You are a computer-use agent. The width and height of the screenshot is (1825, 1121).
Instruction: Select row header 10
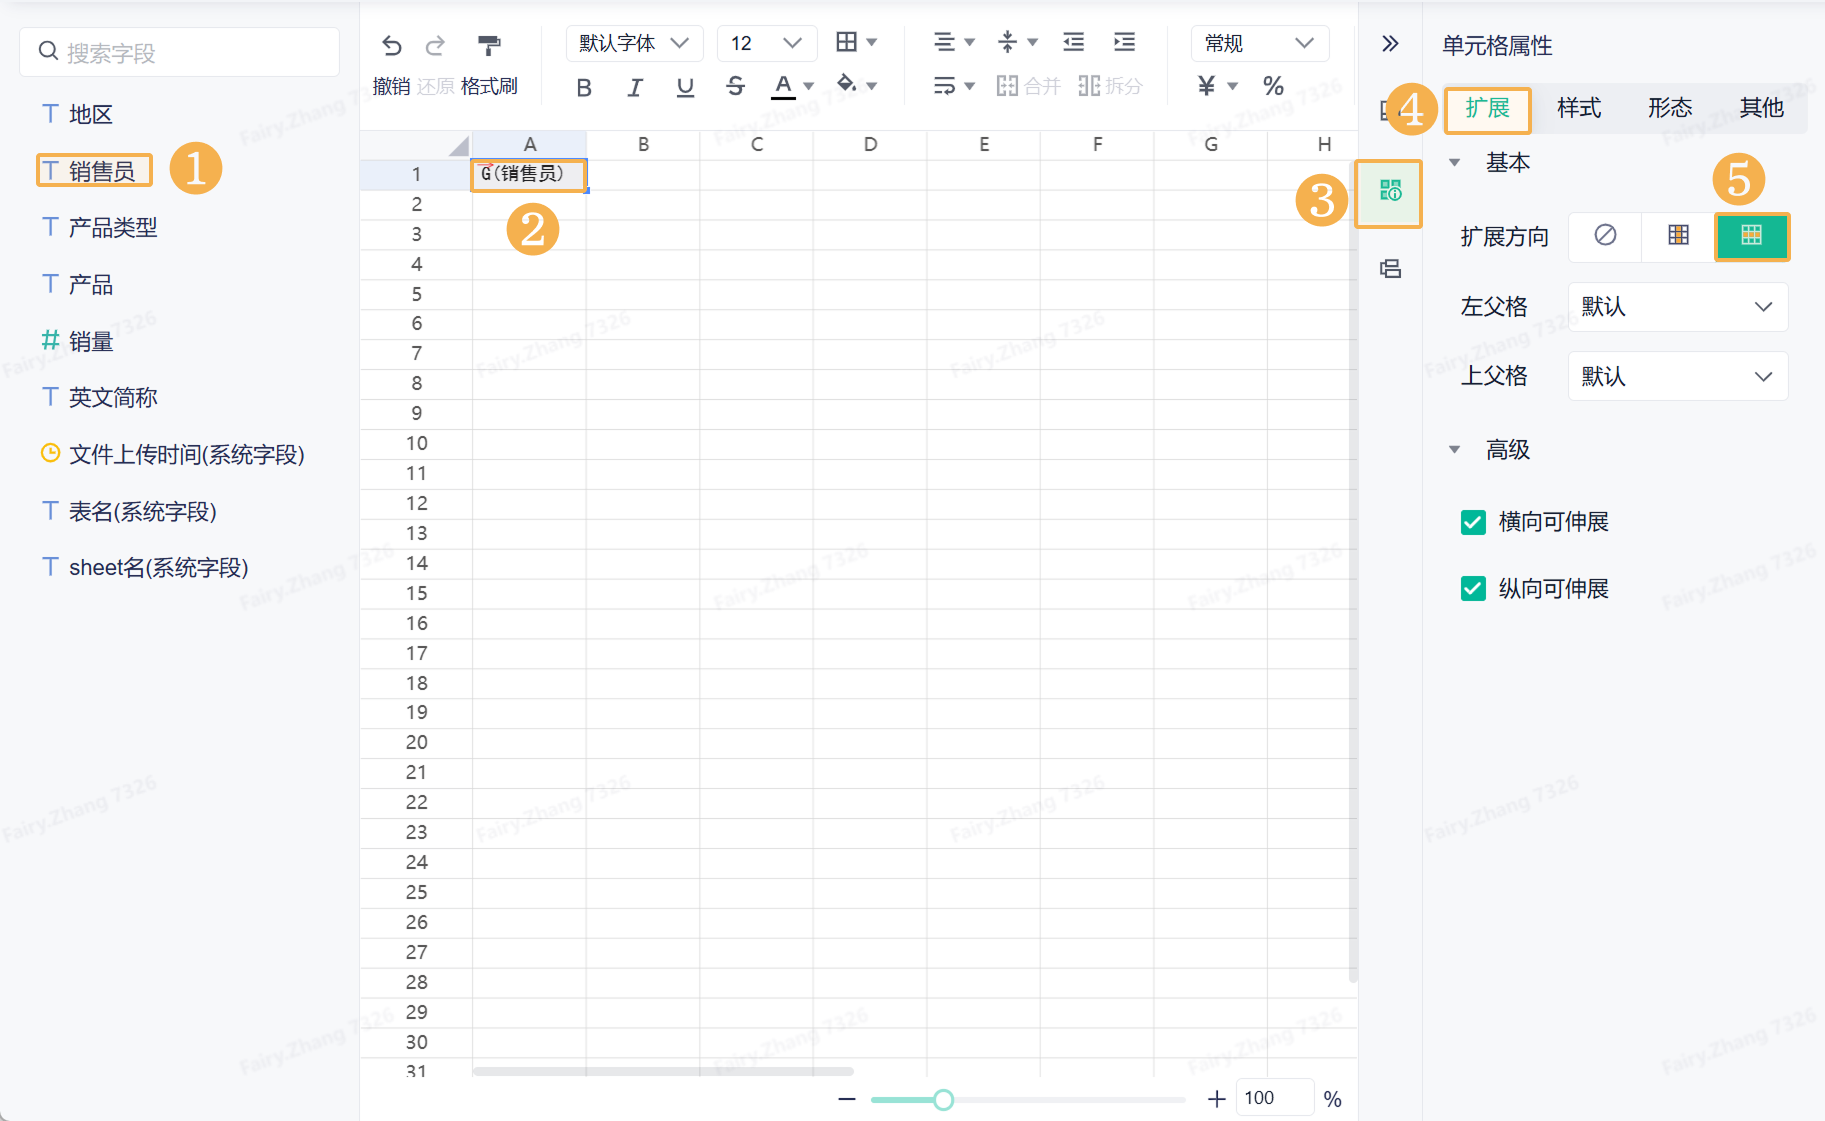click(416, 444)
